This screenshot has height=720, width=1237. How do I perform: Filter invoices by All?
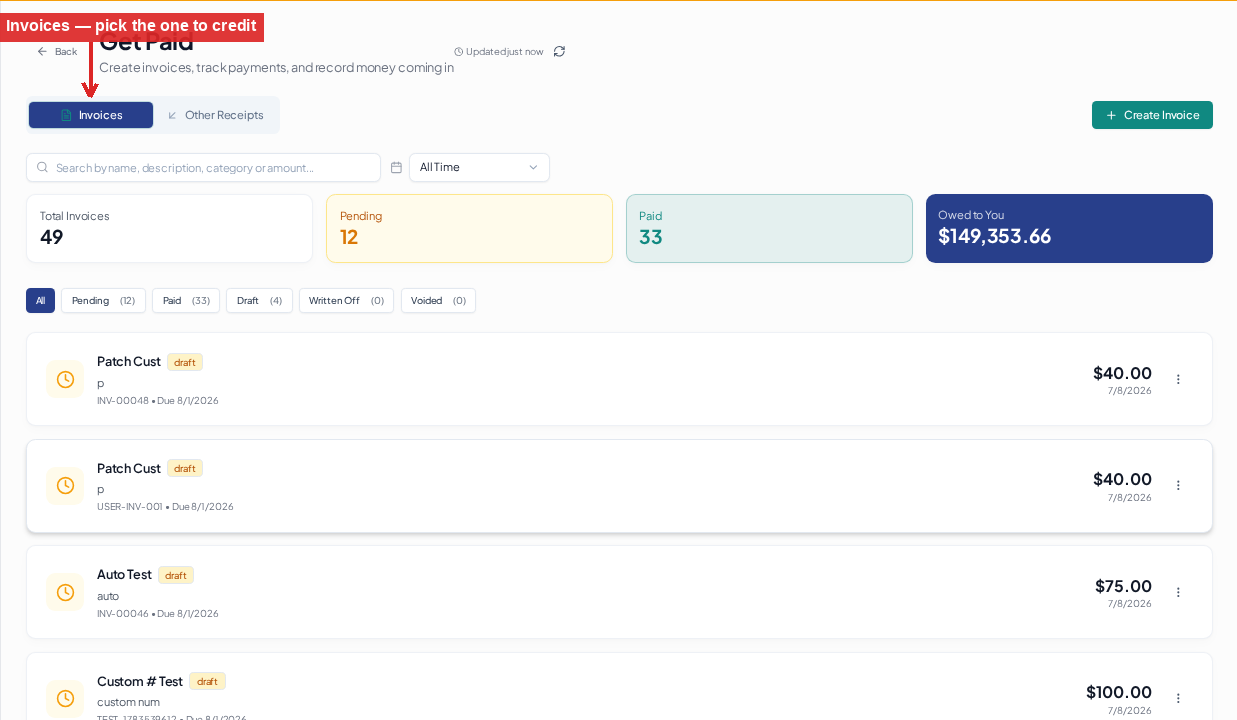[x=40, y=300]
